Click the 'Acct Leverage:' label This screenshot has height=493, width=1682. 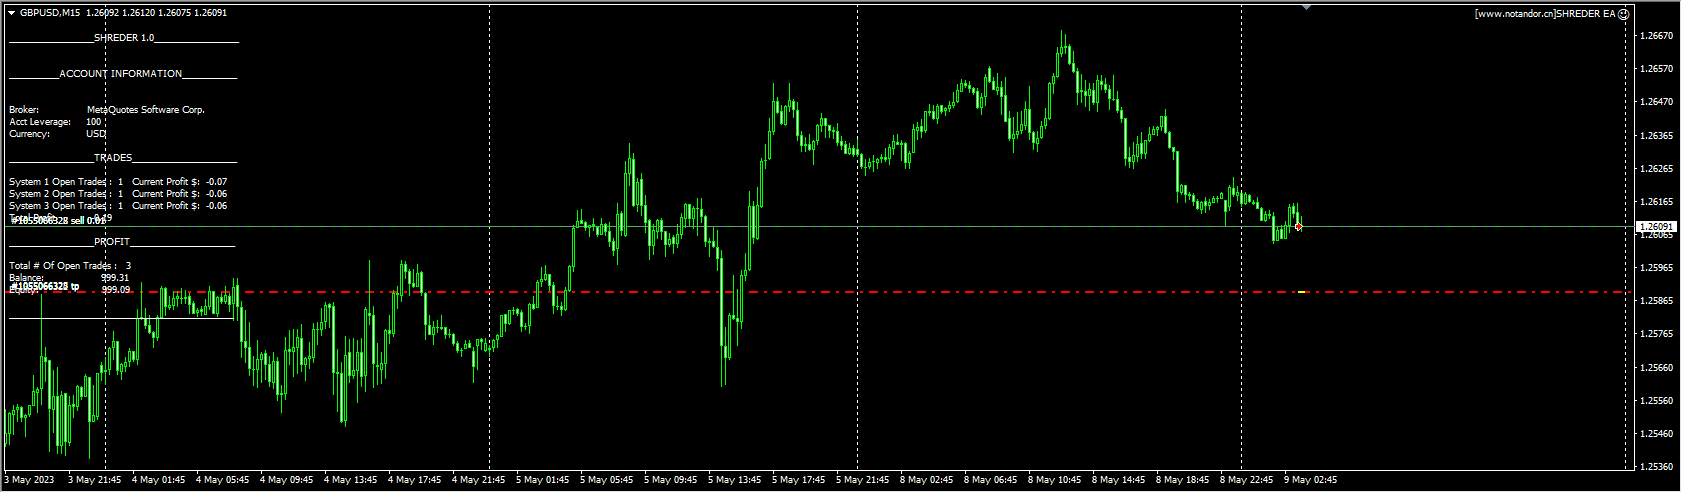[40, 122]
